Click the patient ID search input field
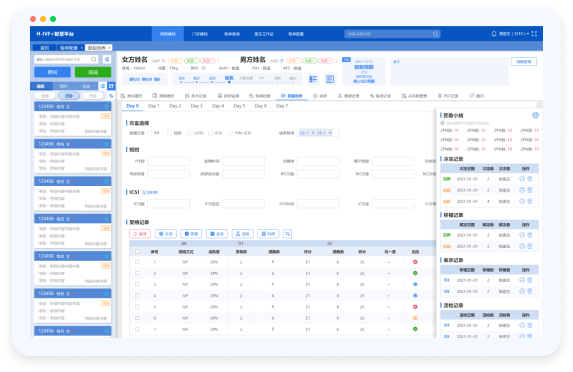The height and width of the screenshot is (372, 573). [x=62, y=59]
